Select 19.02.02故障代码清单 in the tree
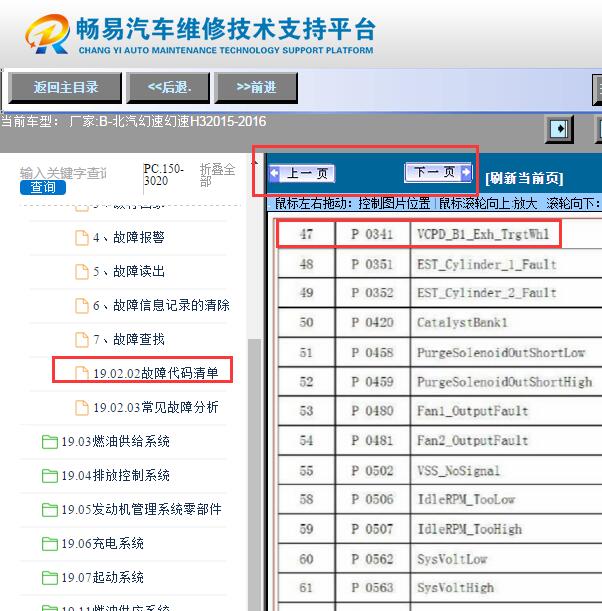This screenshot has width=602, height=611. pyautogui.click(x=156, y=373)
